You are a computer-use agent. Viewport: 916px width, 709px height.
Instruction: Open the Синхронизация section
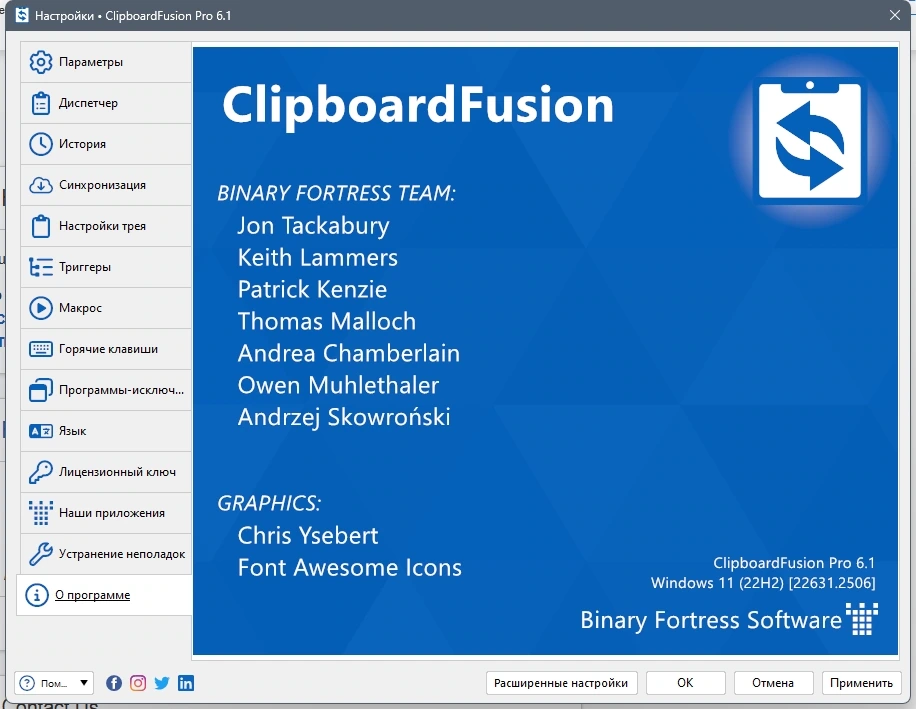tap(106, 185)
